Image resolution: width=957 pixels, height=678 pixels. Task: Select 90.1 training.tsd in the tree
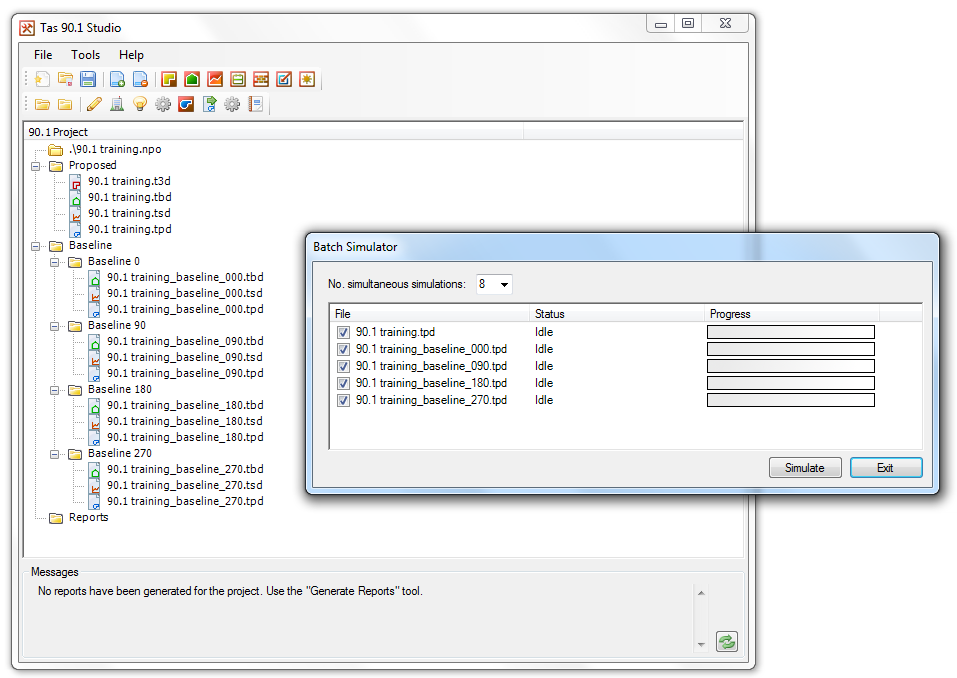pyautogui.click(x=129, y=213)
